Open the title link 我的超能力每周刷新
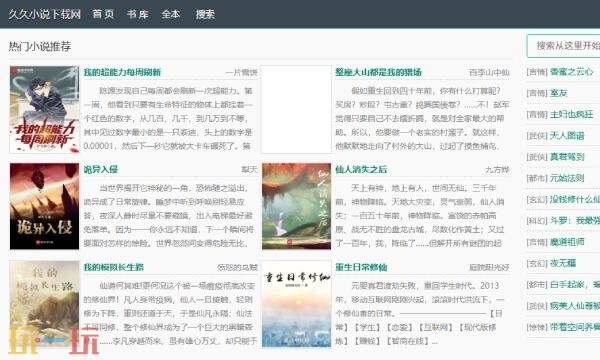Image resolution: width=600 pixels, height=360 pixels. (x=122, y=72)
